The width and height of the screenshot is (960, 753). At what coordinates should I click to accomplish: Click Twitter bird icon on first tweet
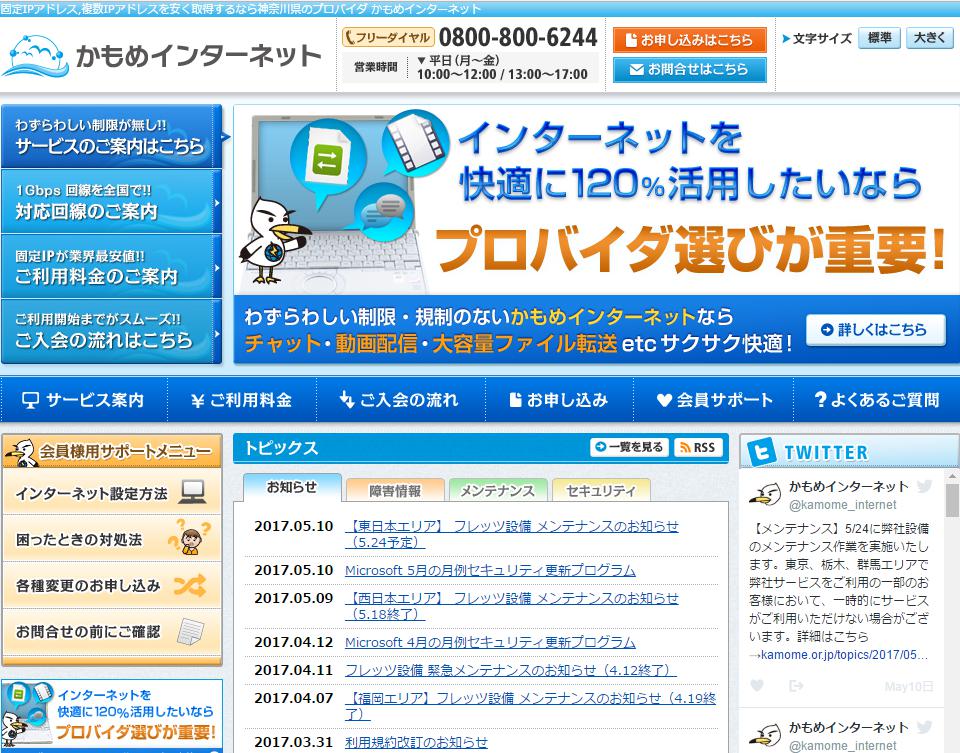pos(924,486)
